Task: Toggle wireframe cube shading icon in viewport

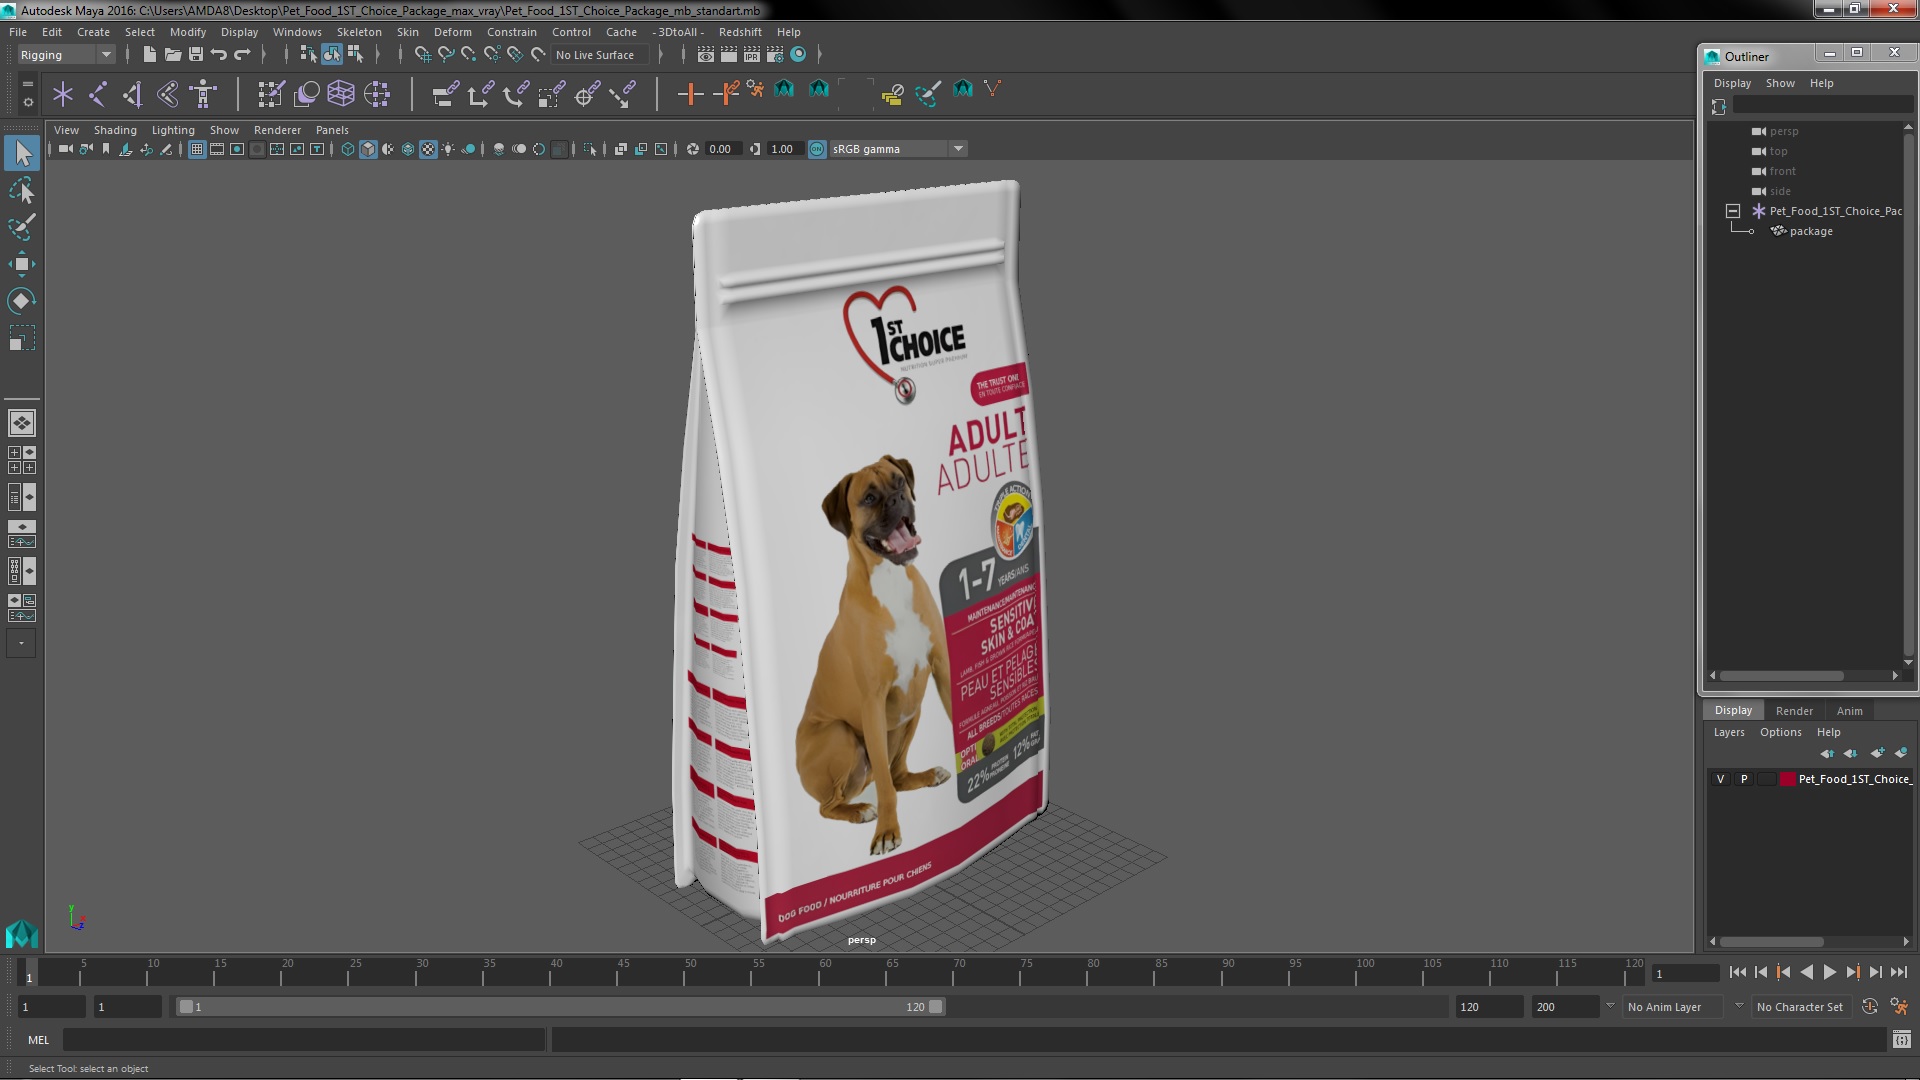Action: (348, 149)
